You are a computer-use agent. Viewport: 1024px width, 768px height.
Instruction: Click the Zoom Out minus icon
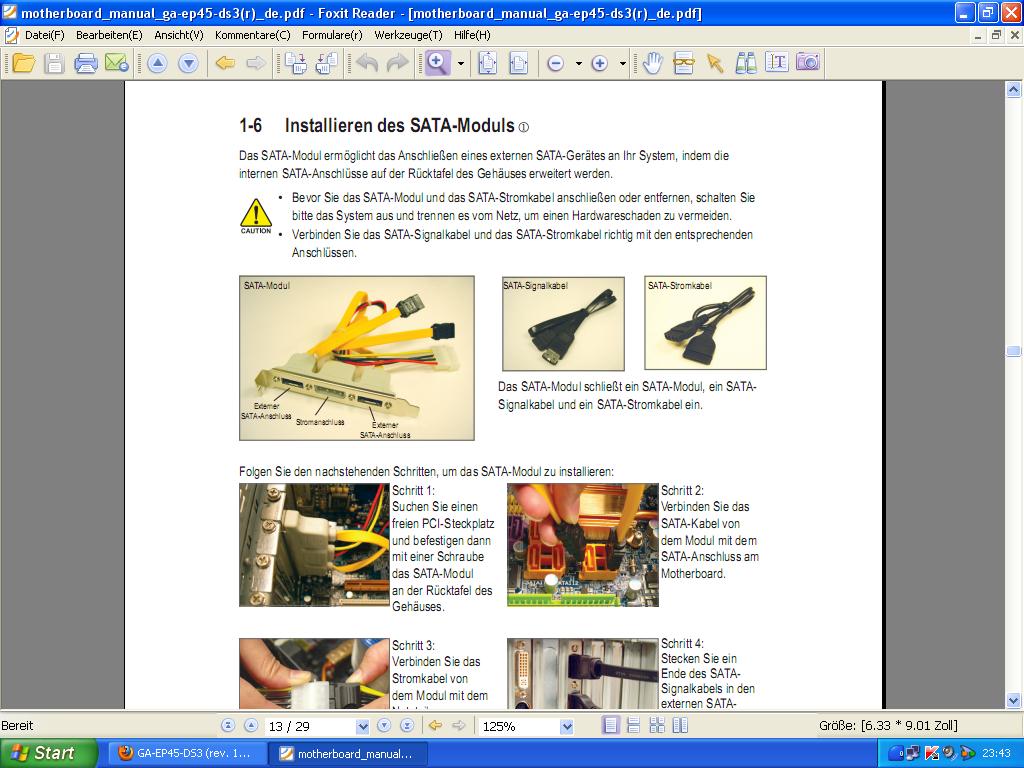click(555, 63)
